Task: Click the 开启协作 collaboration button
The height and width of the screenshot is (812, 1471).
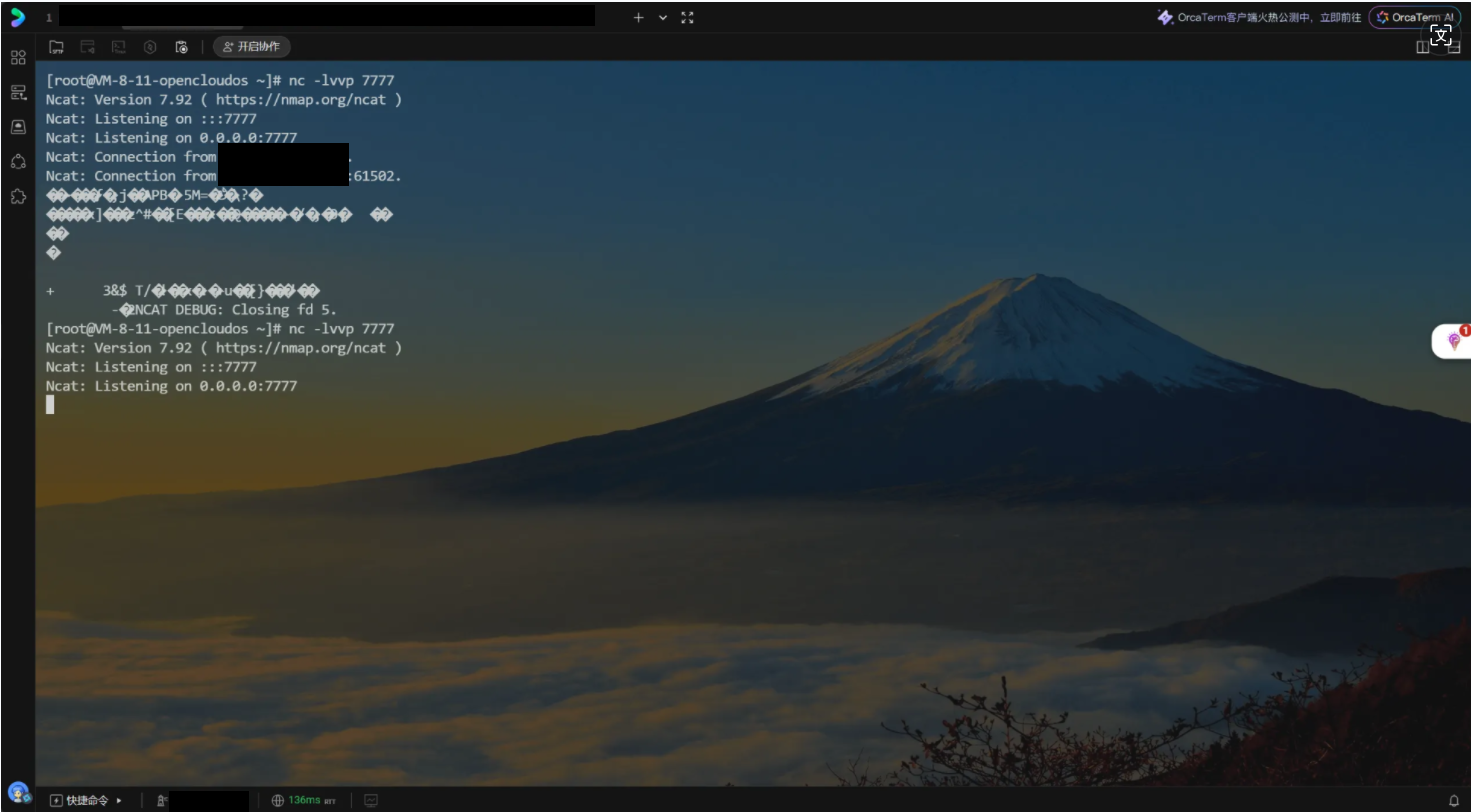Action: point(252,47)
